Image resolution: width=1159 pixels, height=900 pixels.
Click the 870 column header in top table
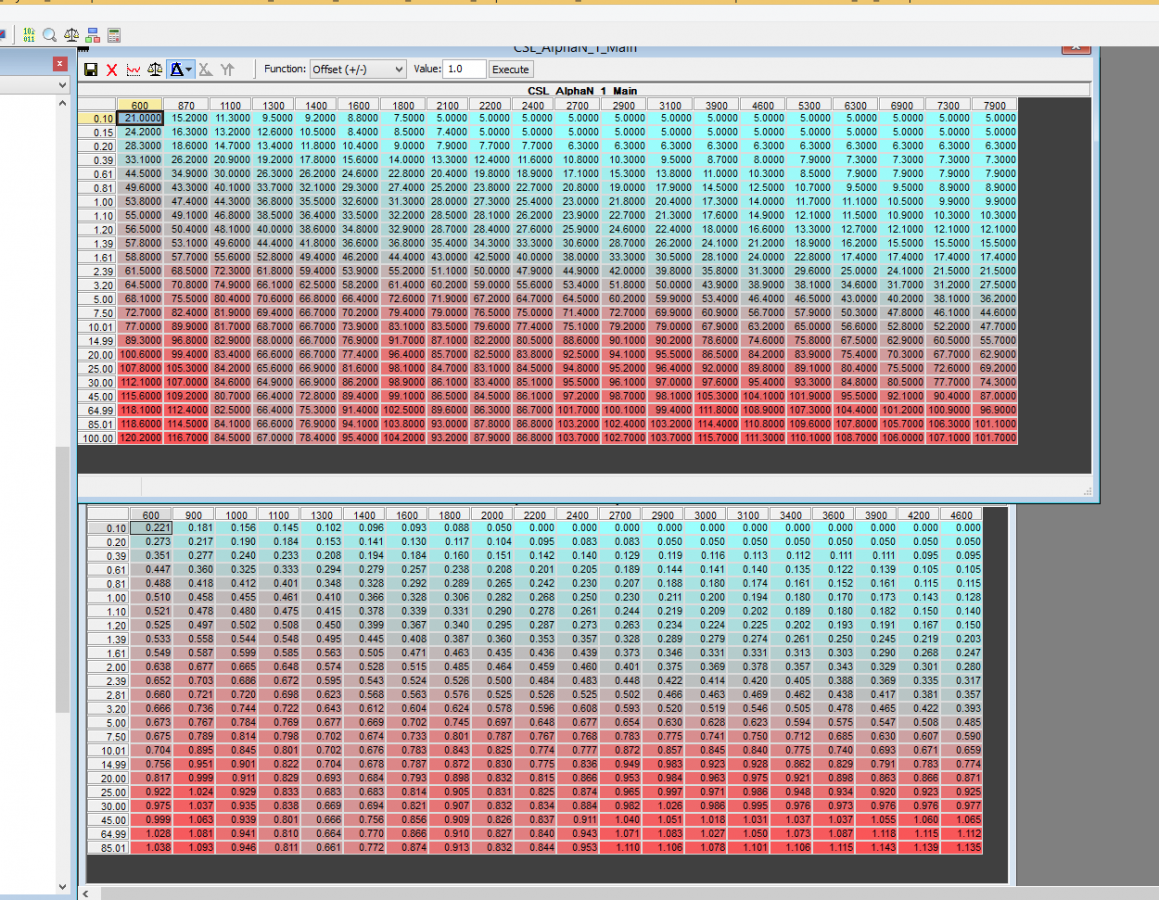(x=186, y=105)
